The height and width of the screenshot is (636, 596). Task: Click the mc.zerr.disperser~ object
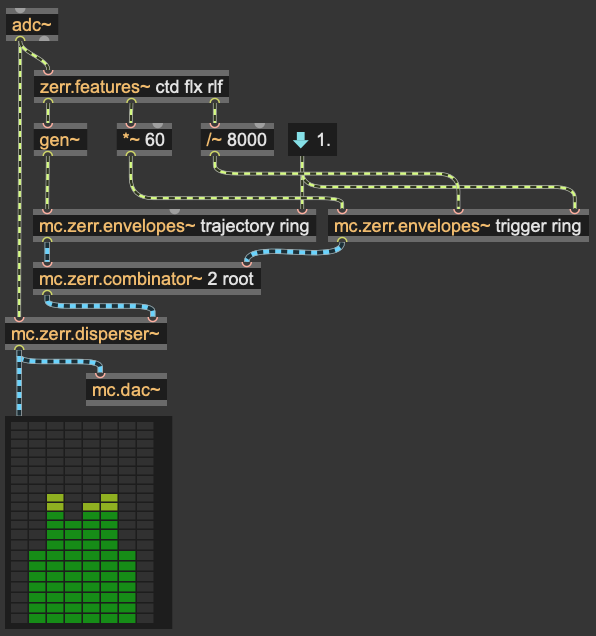click(x=86, y=333)
